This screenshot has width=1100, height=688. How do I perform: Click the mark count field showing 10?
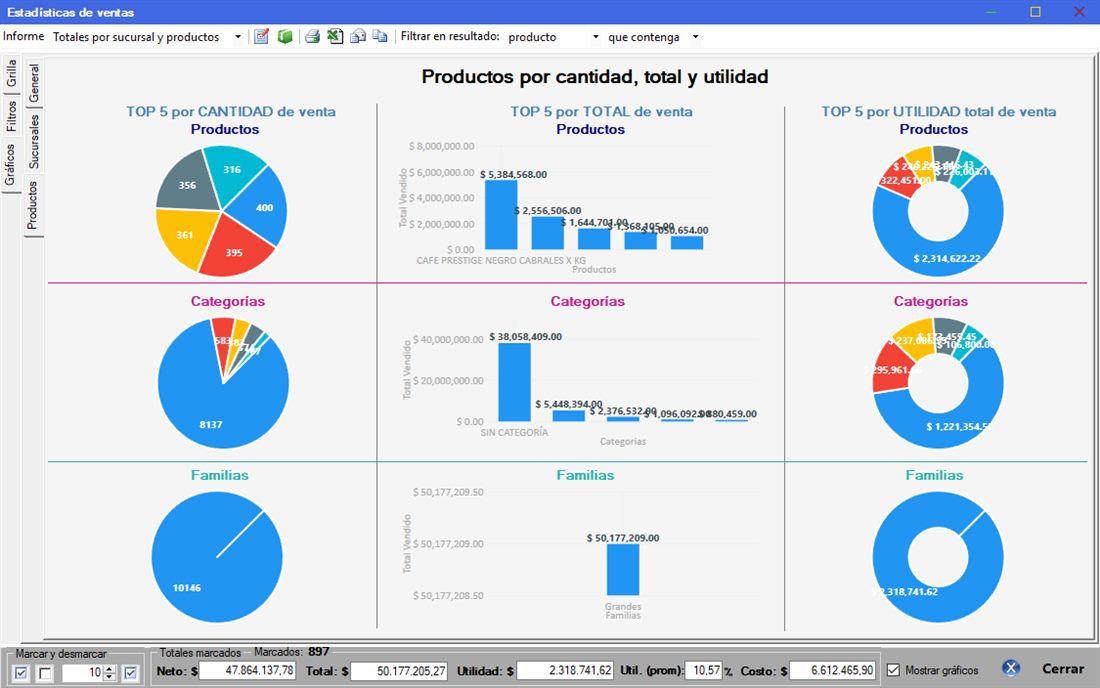tap(83, 673)
